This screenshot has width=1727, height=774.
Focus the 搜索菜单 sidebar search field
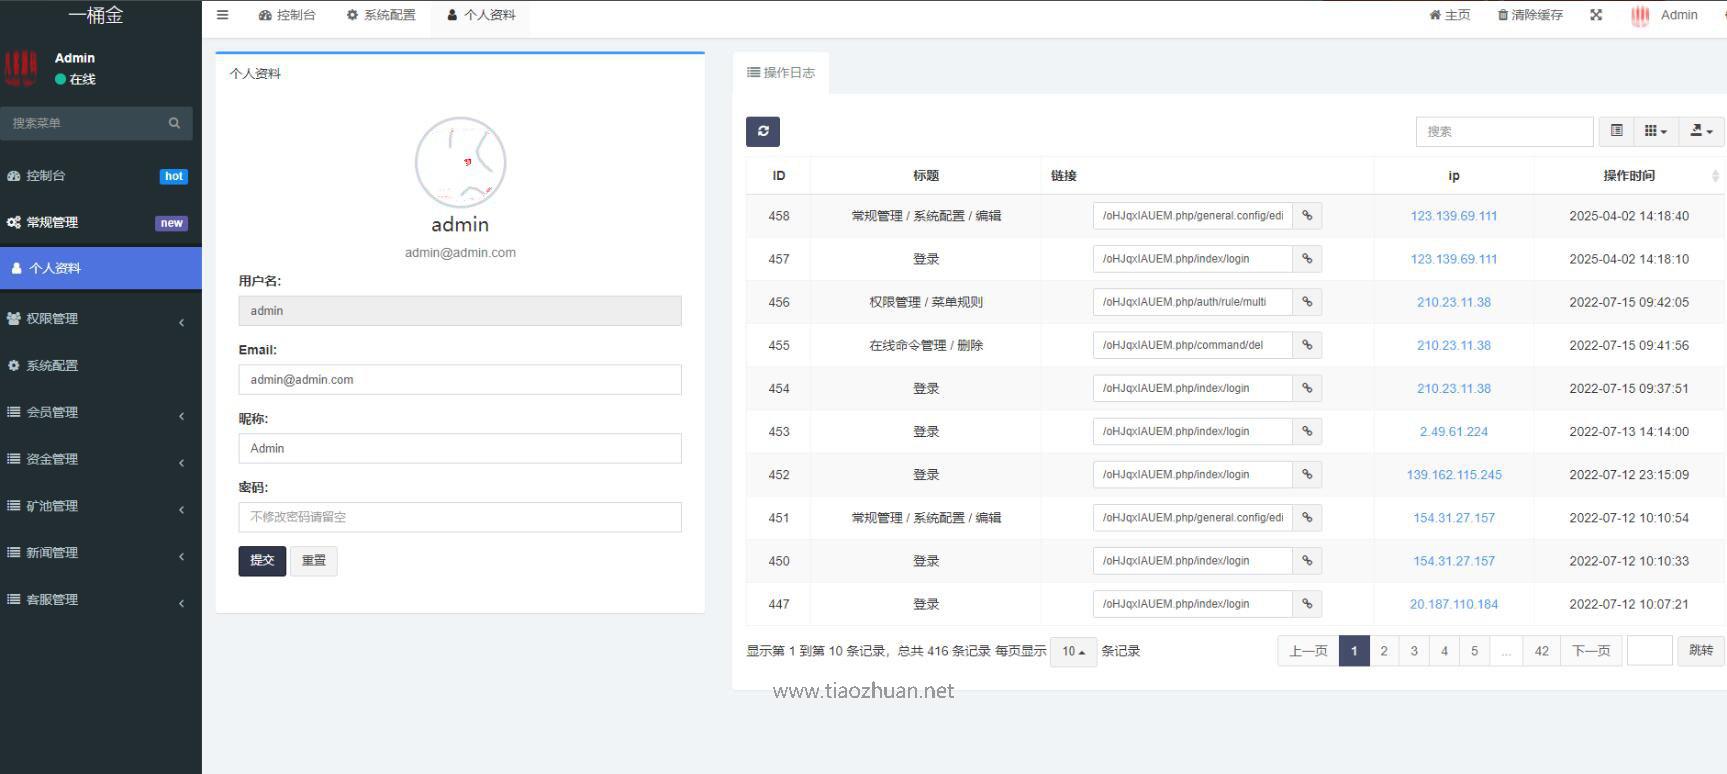pos(85,123)
